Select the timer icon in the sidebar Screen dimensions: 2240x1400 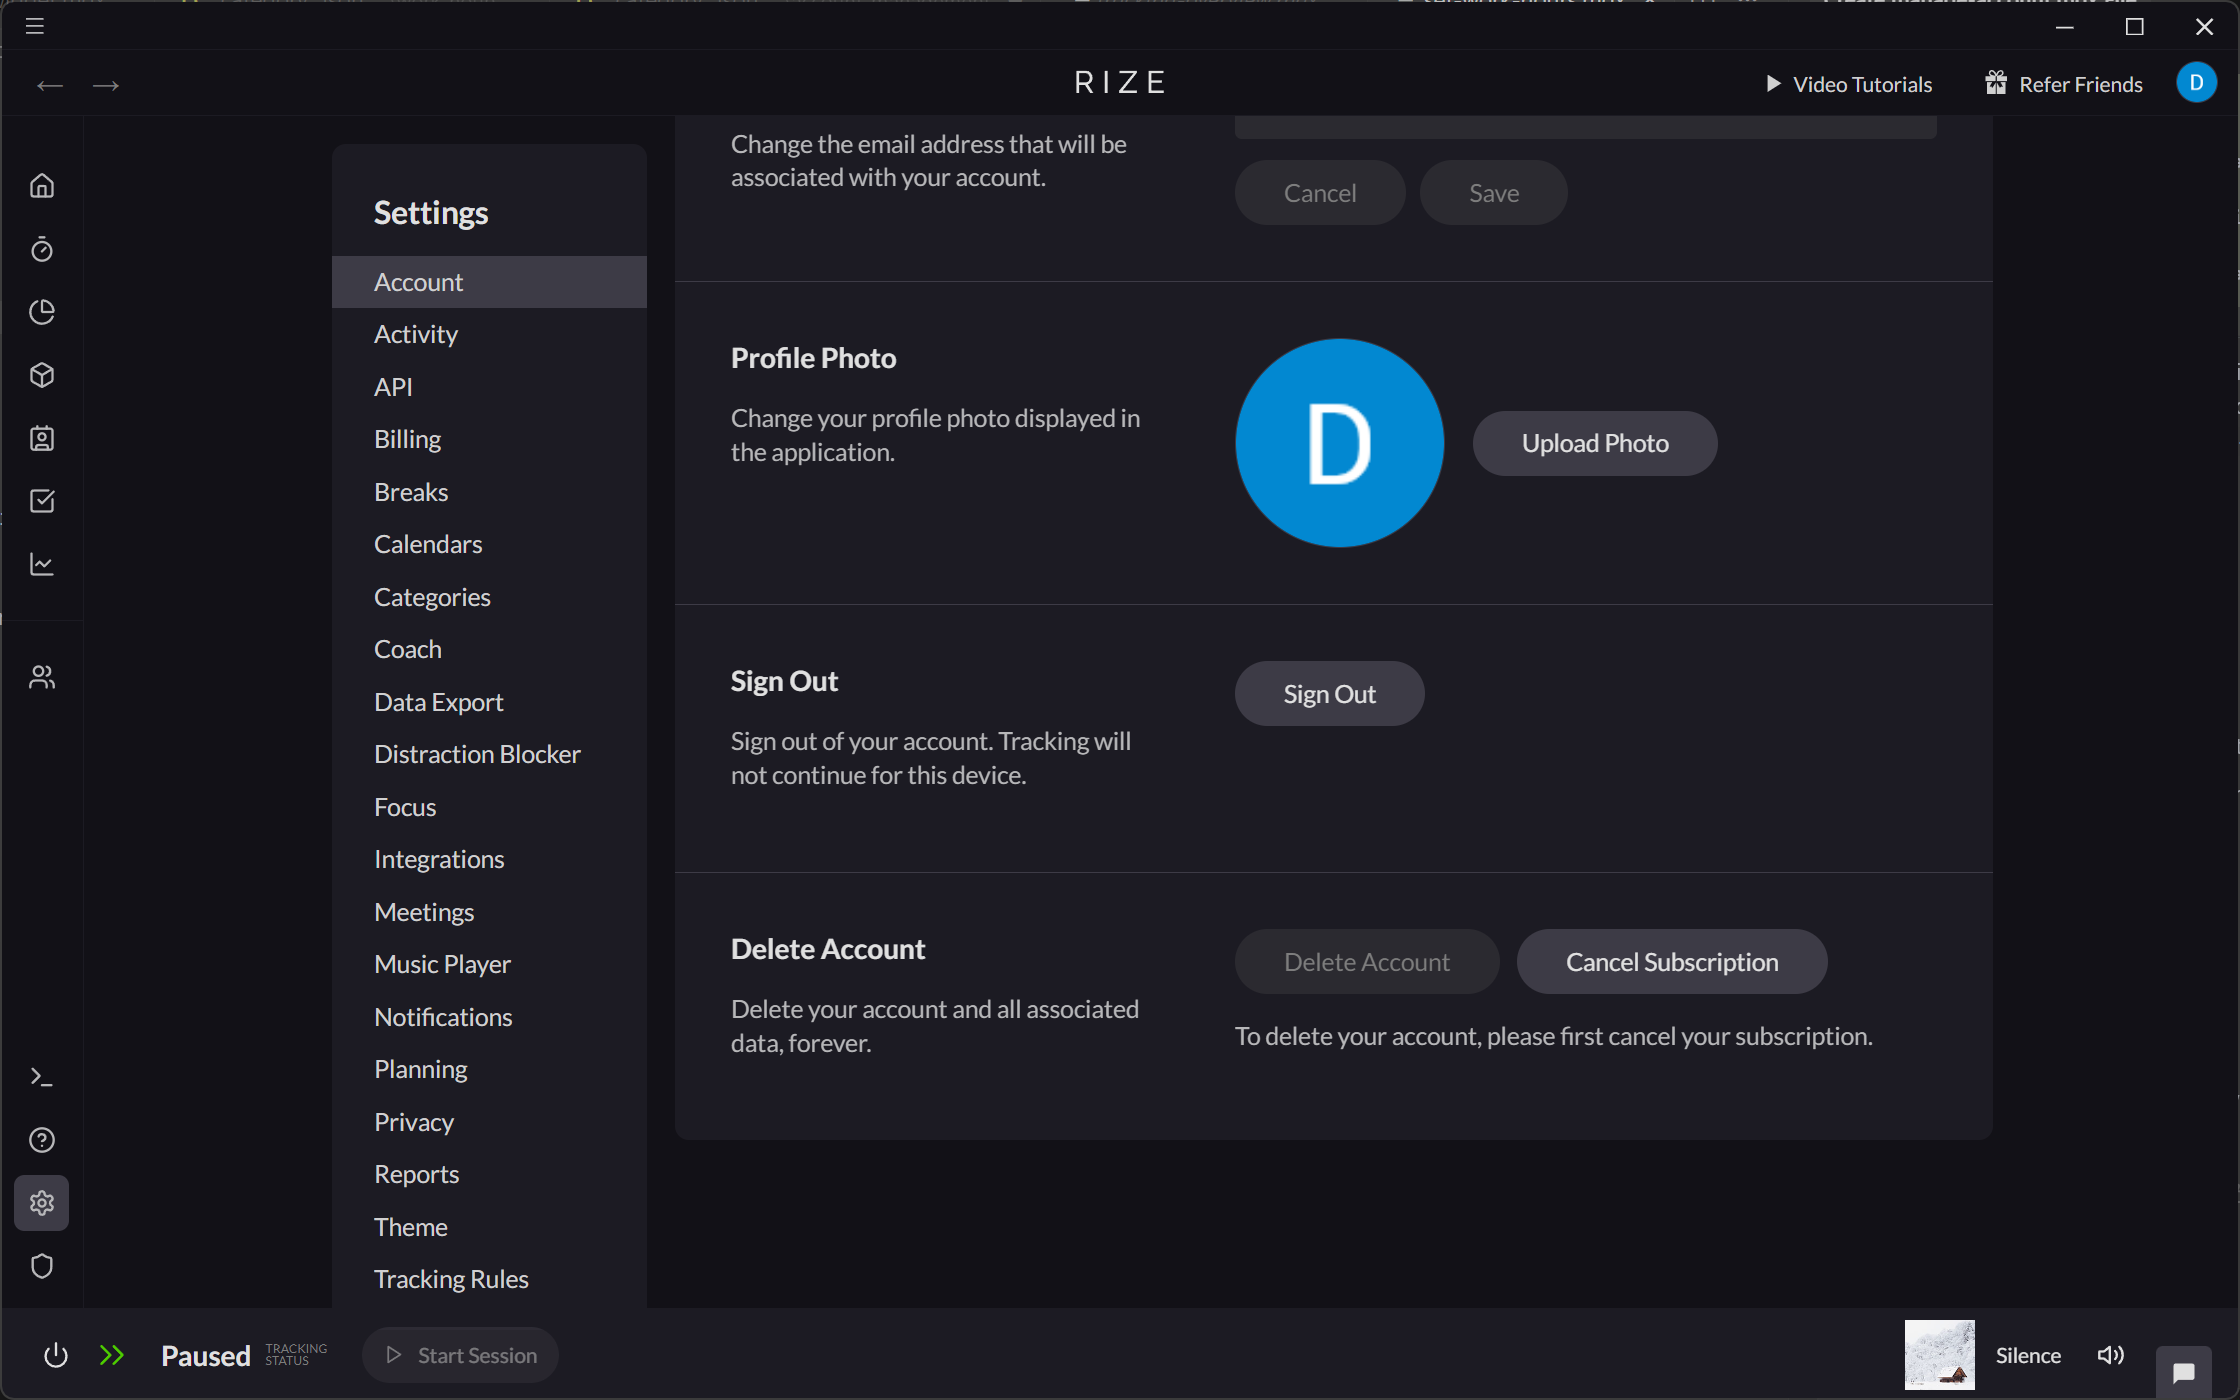pyautogui.click(x=42, y=250)
